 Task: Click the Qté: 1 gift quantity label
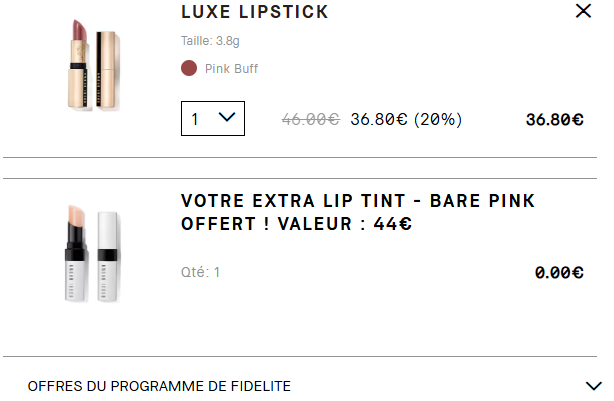click(200, 272)
